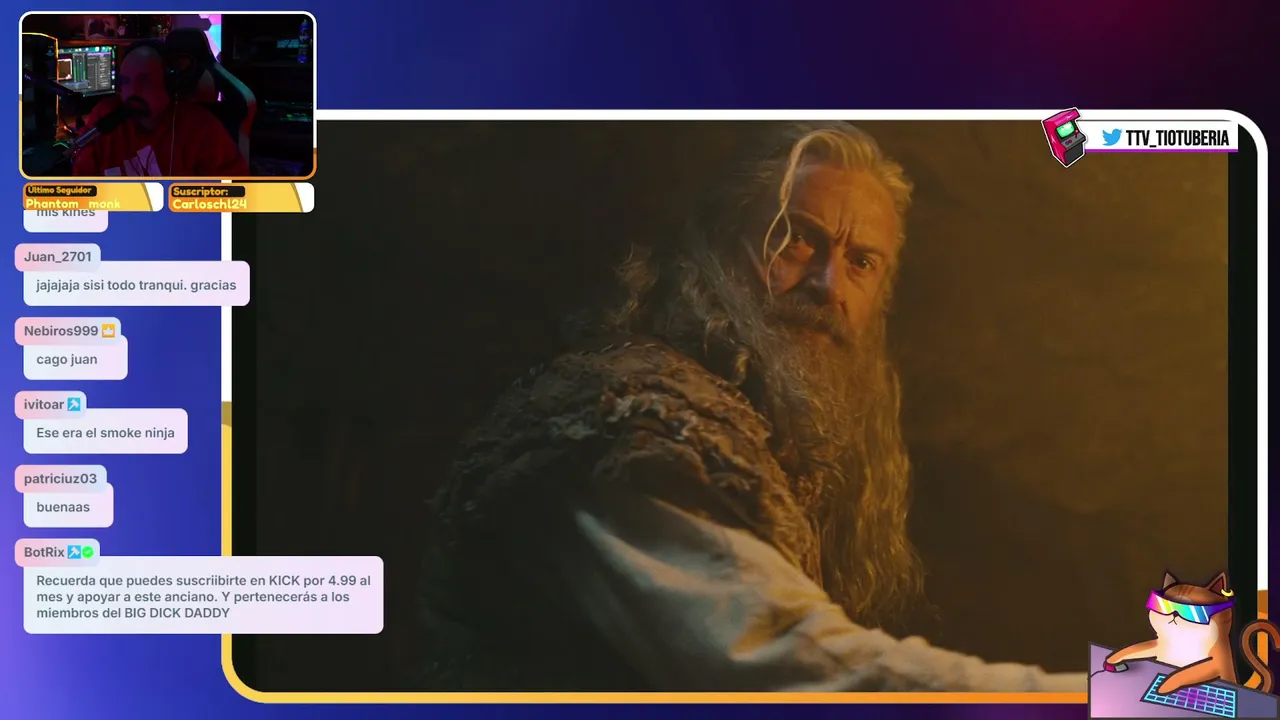
Task: Click the Último Seguidor label
Action: (60, 190)
